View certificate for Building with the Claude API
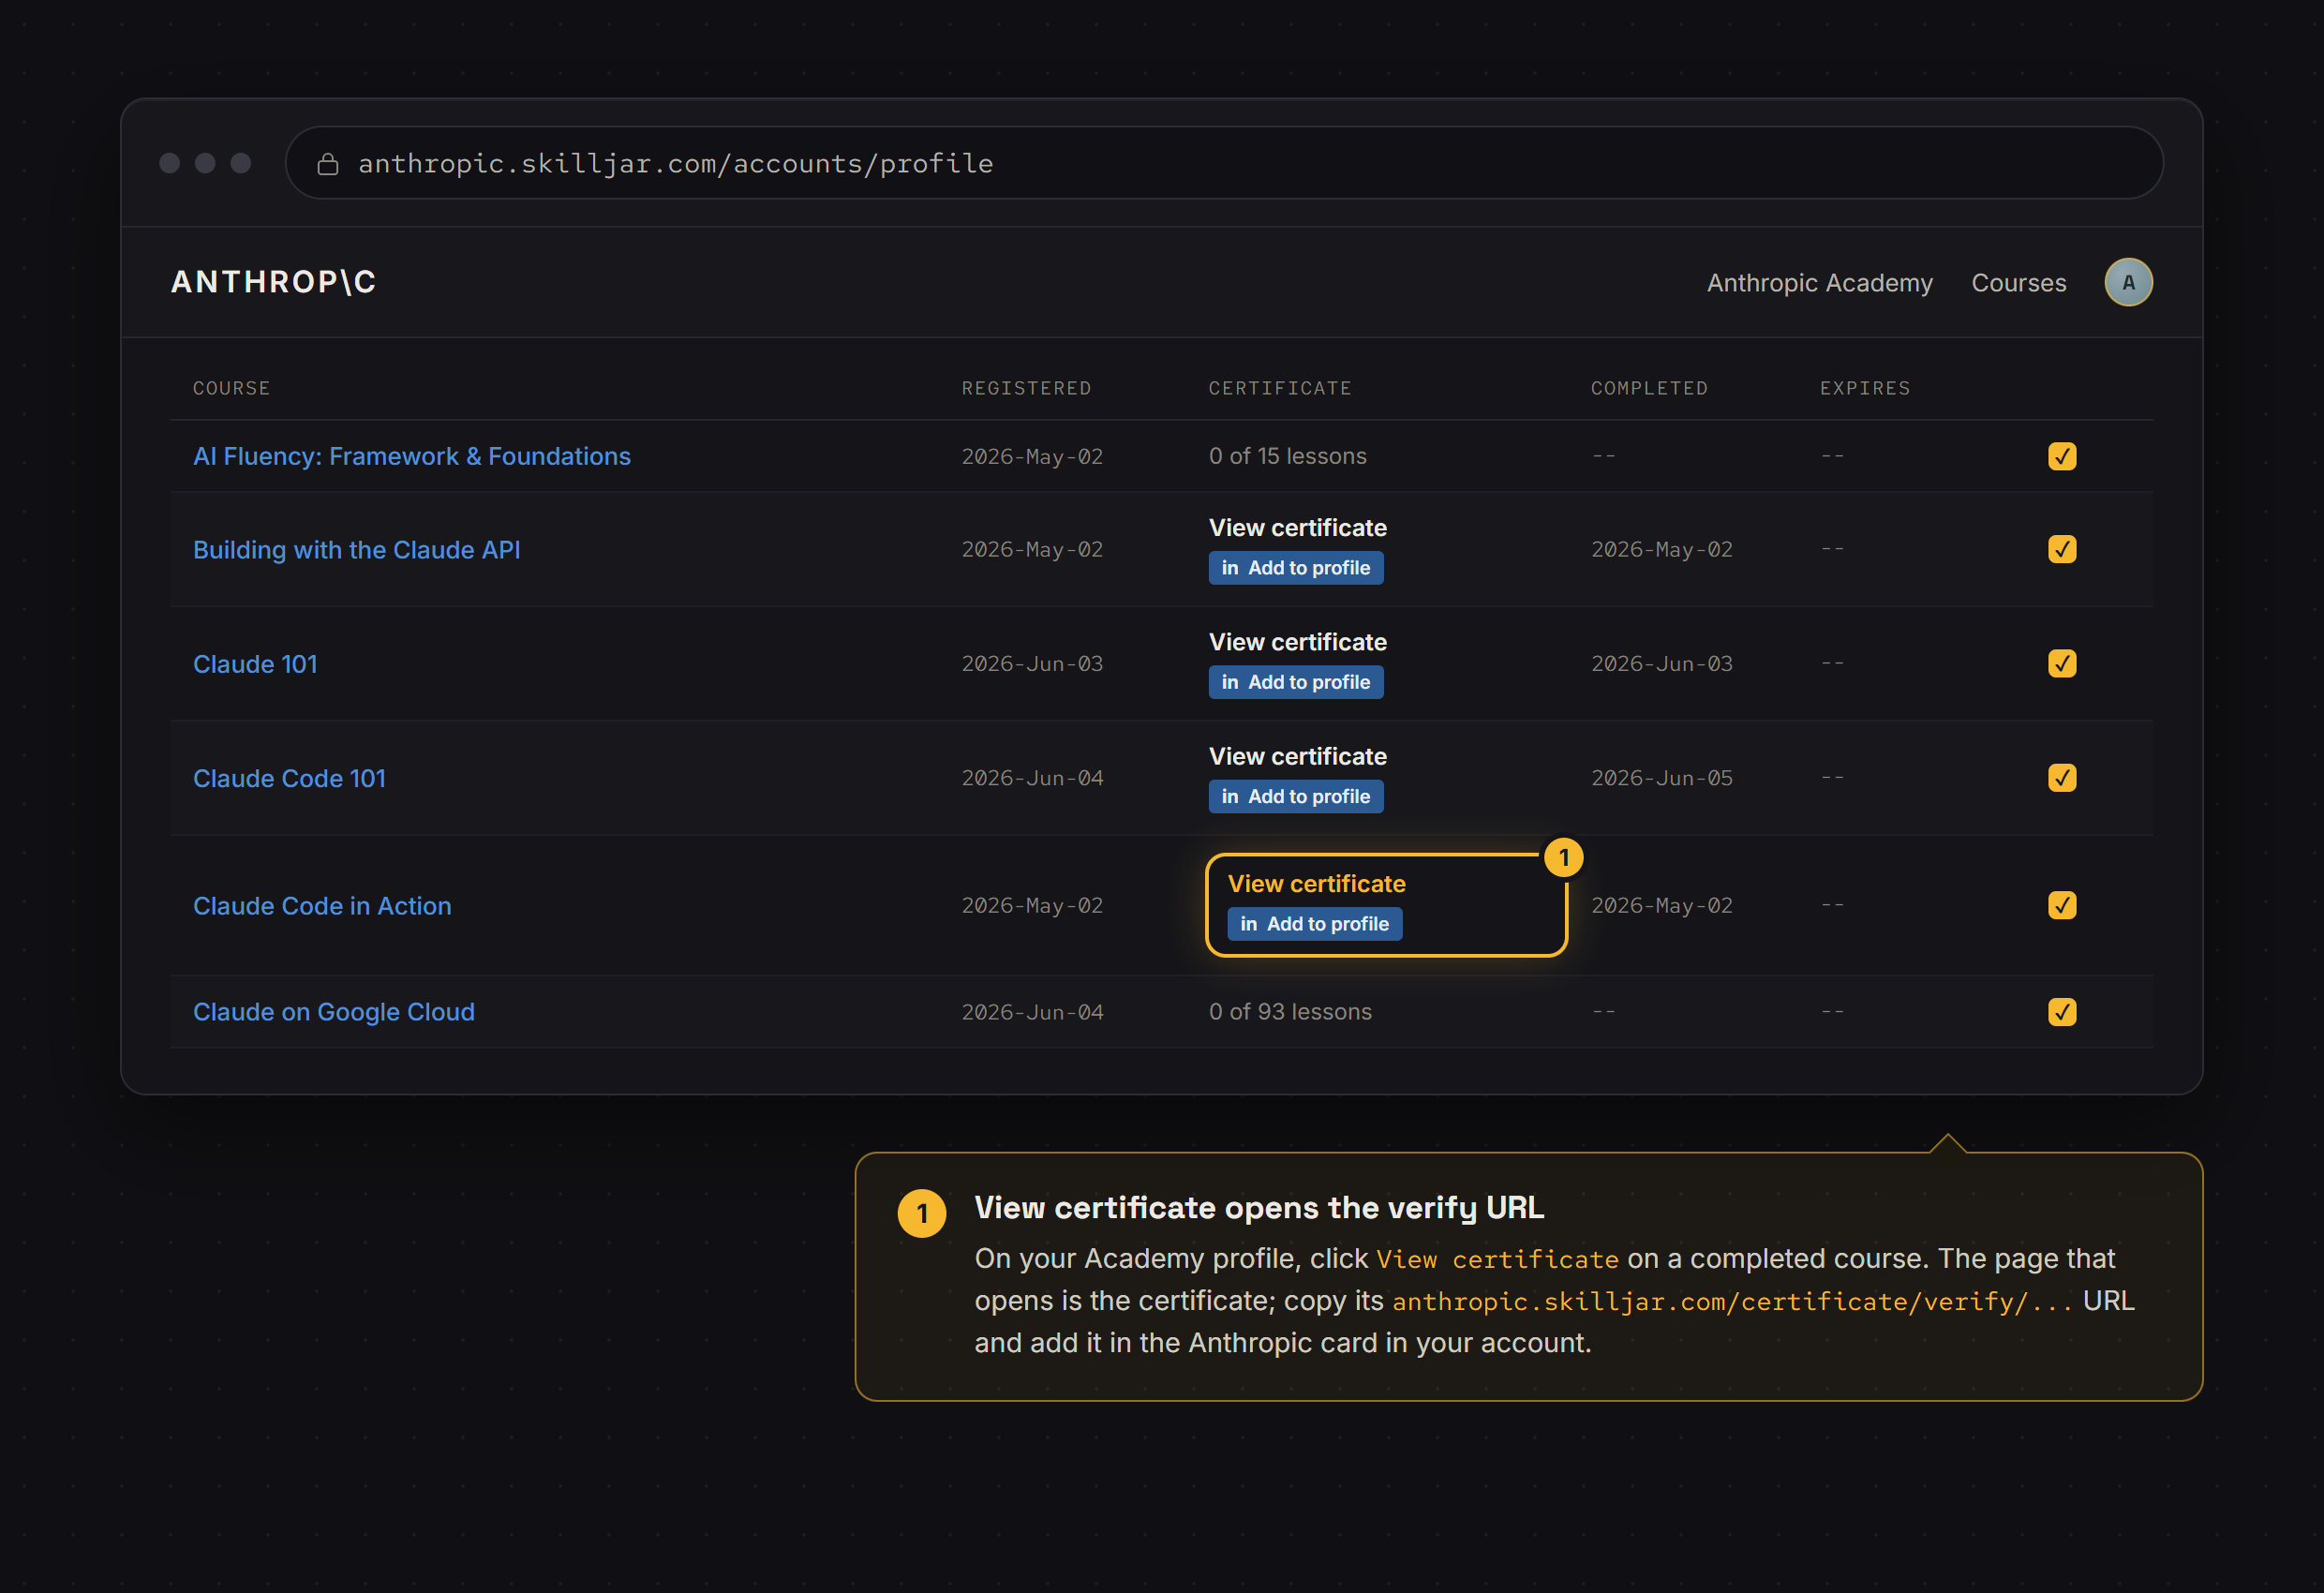Image resolution: width=2324 pixels, height=1593 pixels. pyautogui.click(x=1297, y=528)
